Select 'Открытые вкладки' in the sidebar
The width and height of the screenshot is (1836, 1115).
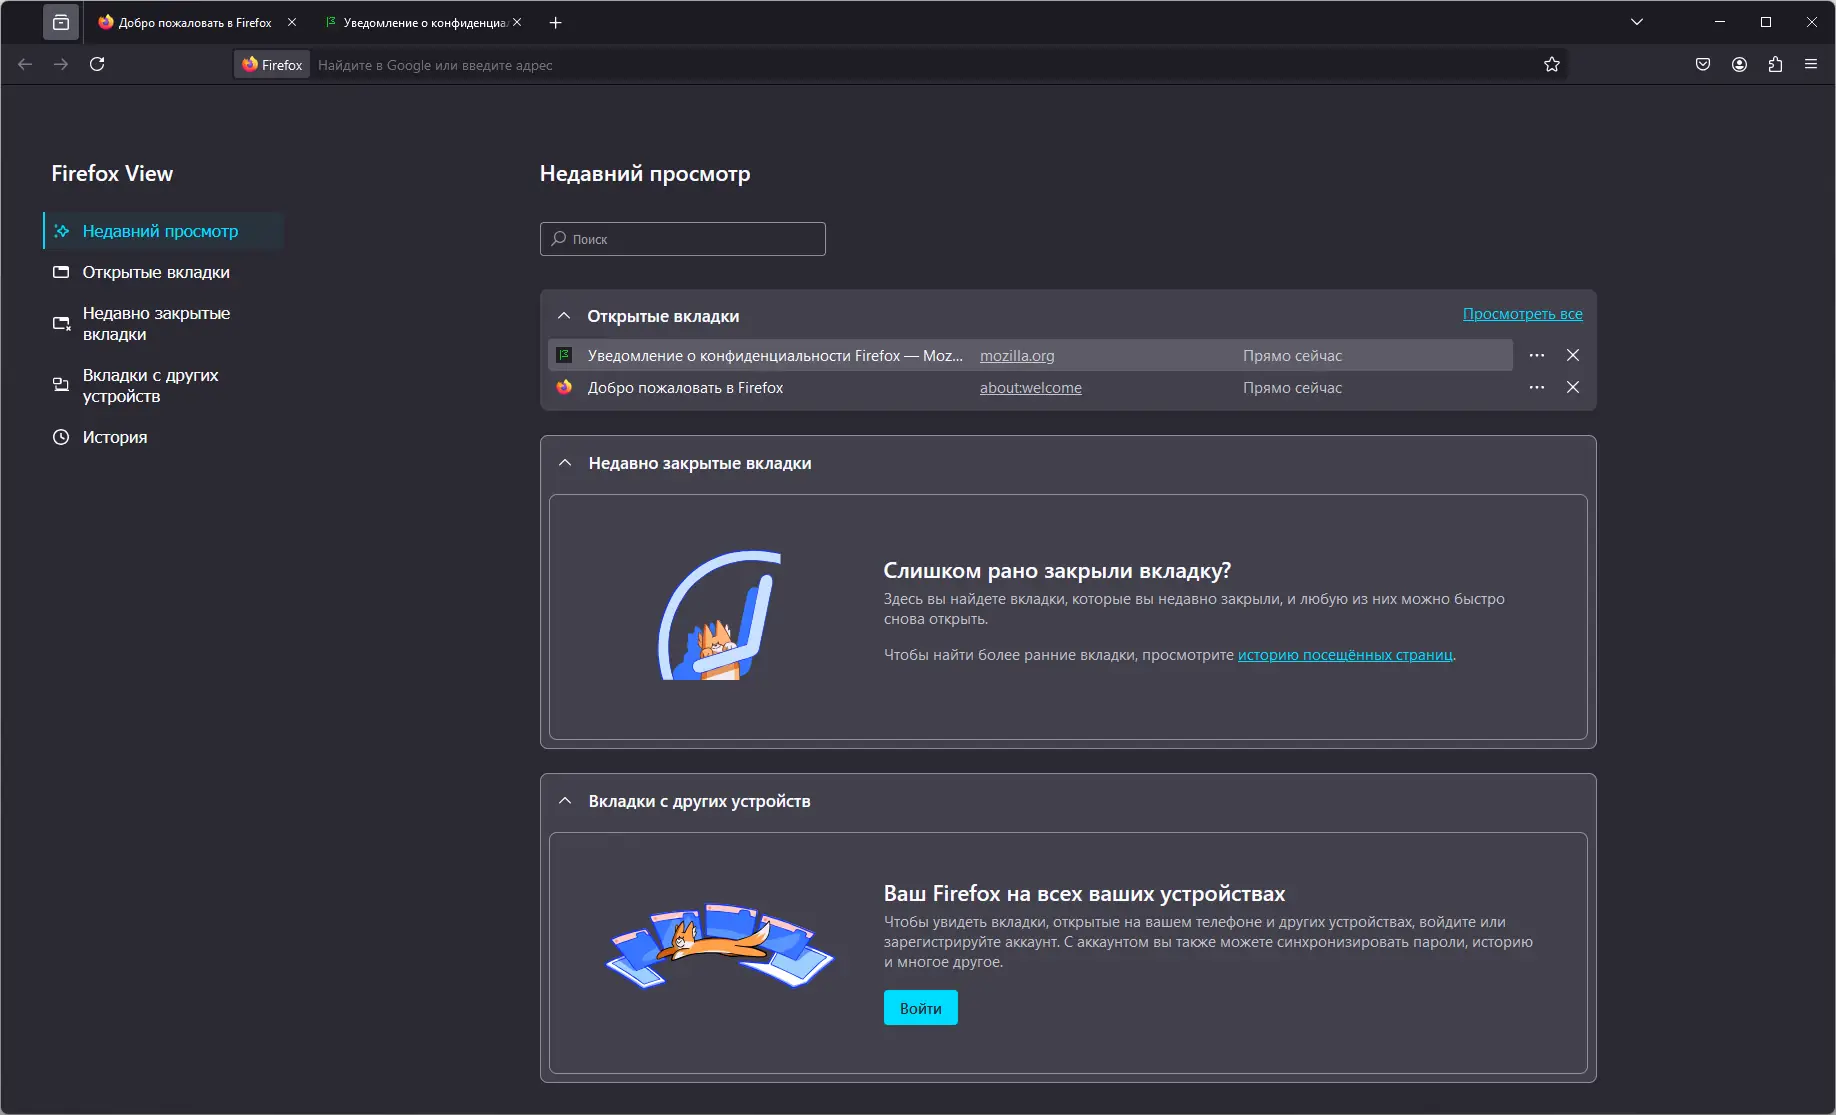[163, 272]
